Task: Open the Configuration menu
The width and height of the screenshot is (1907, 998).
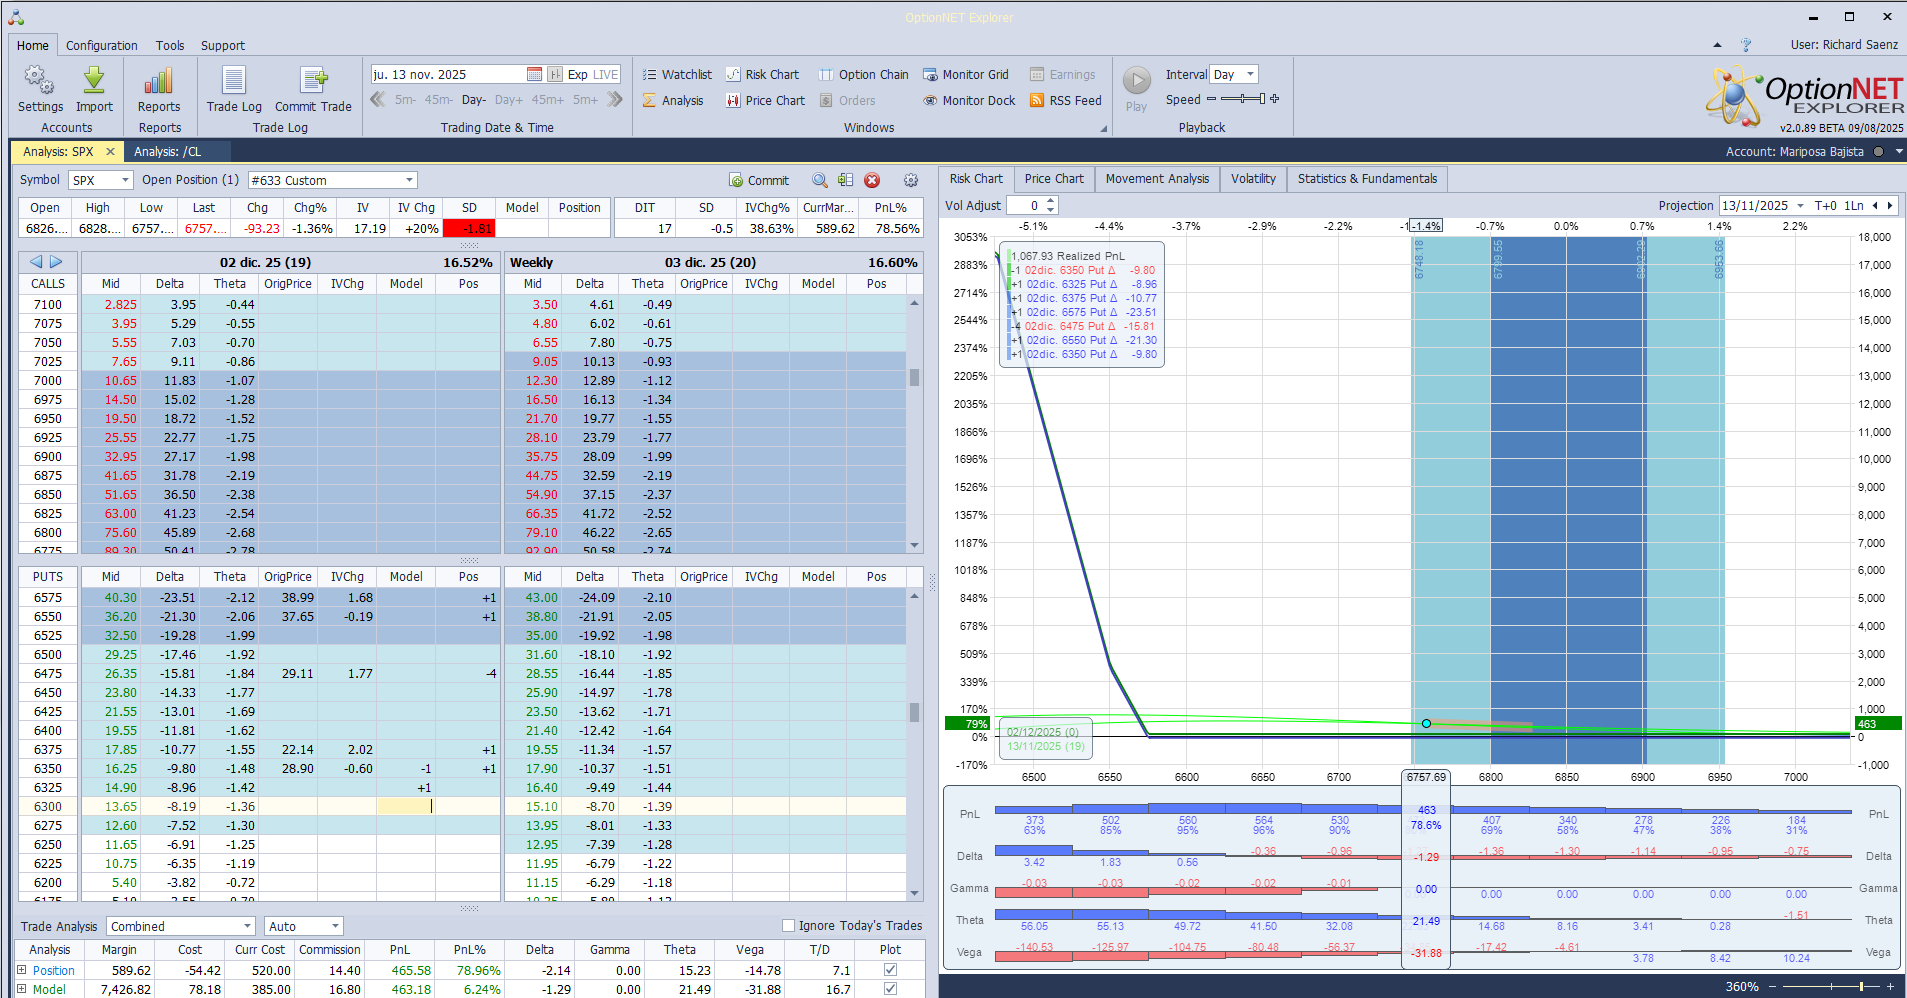Action: [x=102, y=46]
